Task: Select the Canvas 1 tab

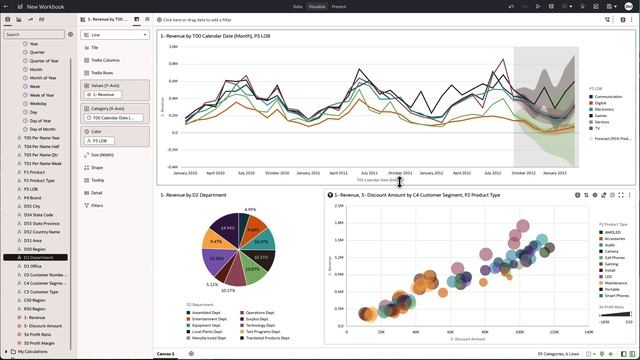Action: point(166,354)
